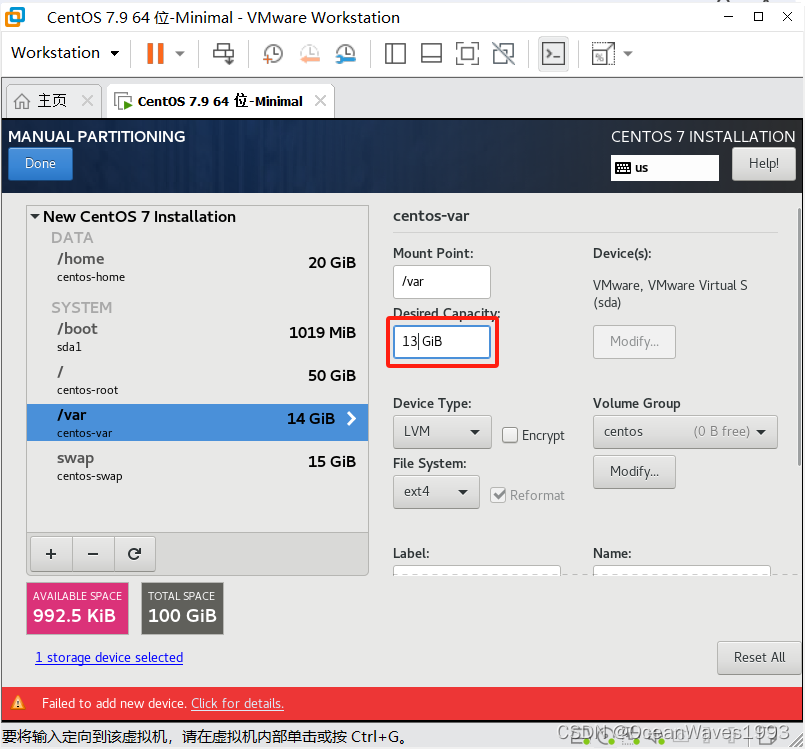Image resolution: width=805 pixels, height=749 pixels.
Task: Open the Device Type LVM dropdown
Action: pyautogui.click(x=442, y=432)
